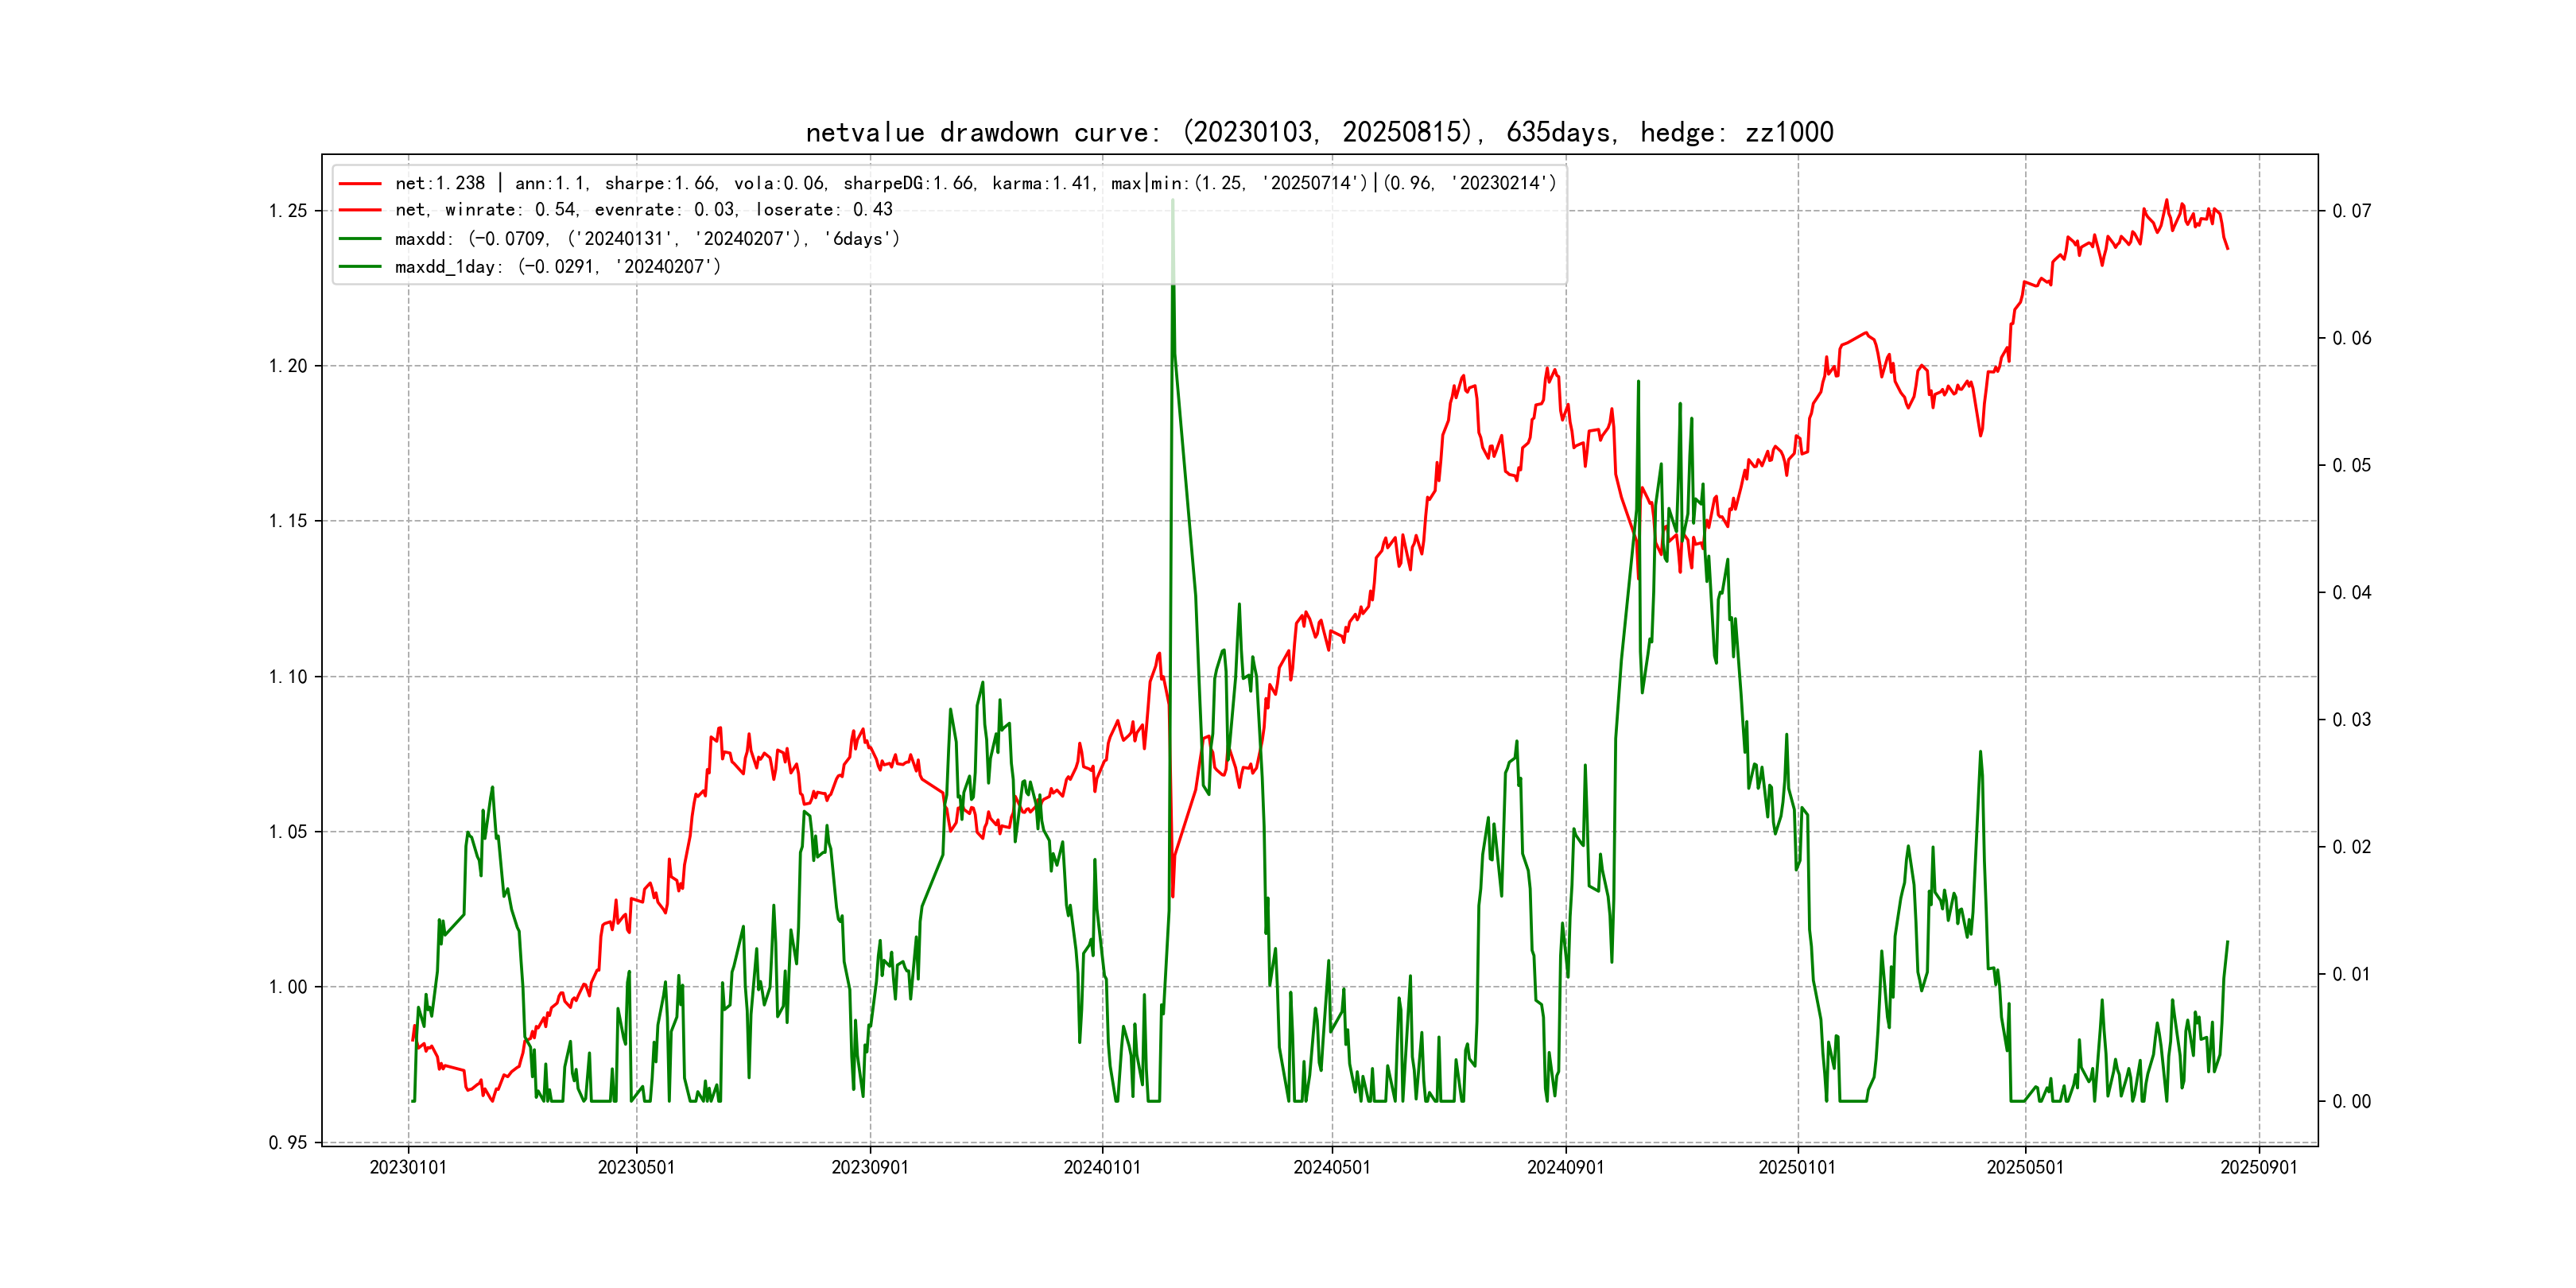Click the 20230901 x-axis tick label
2576x1288 pixels.
870,1167
